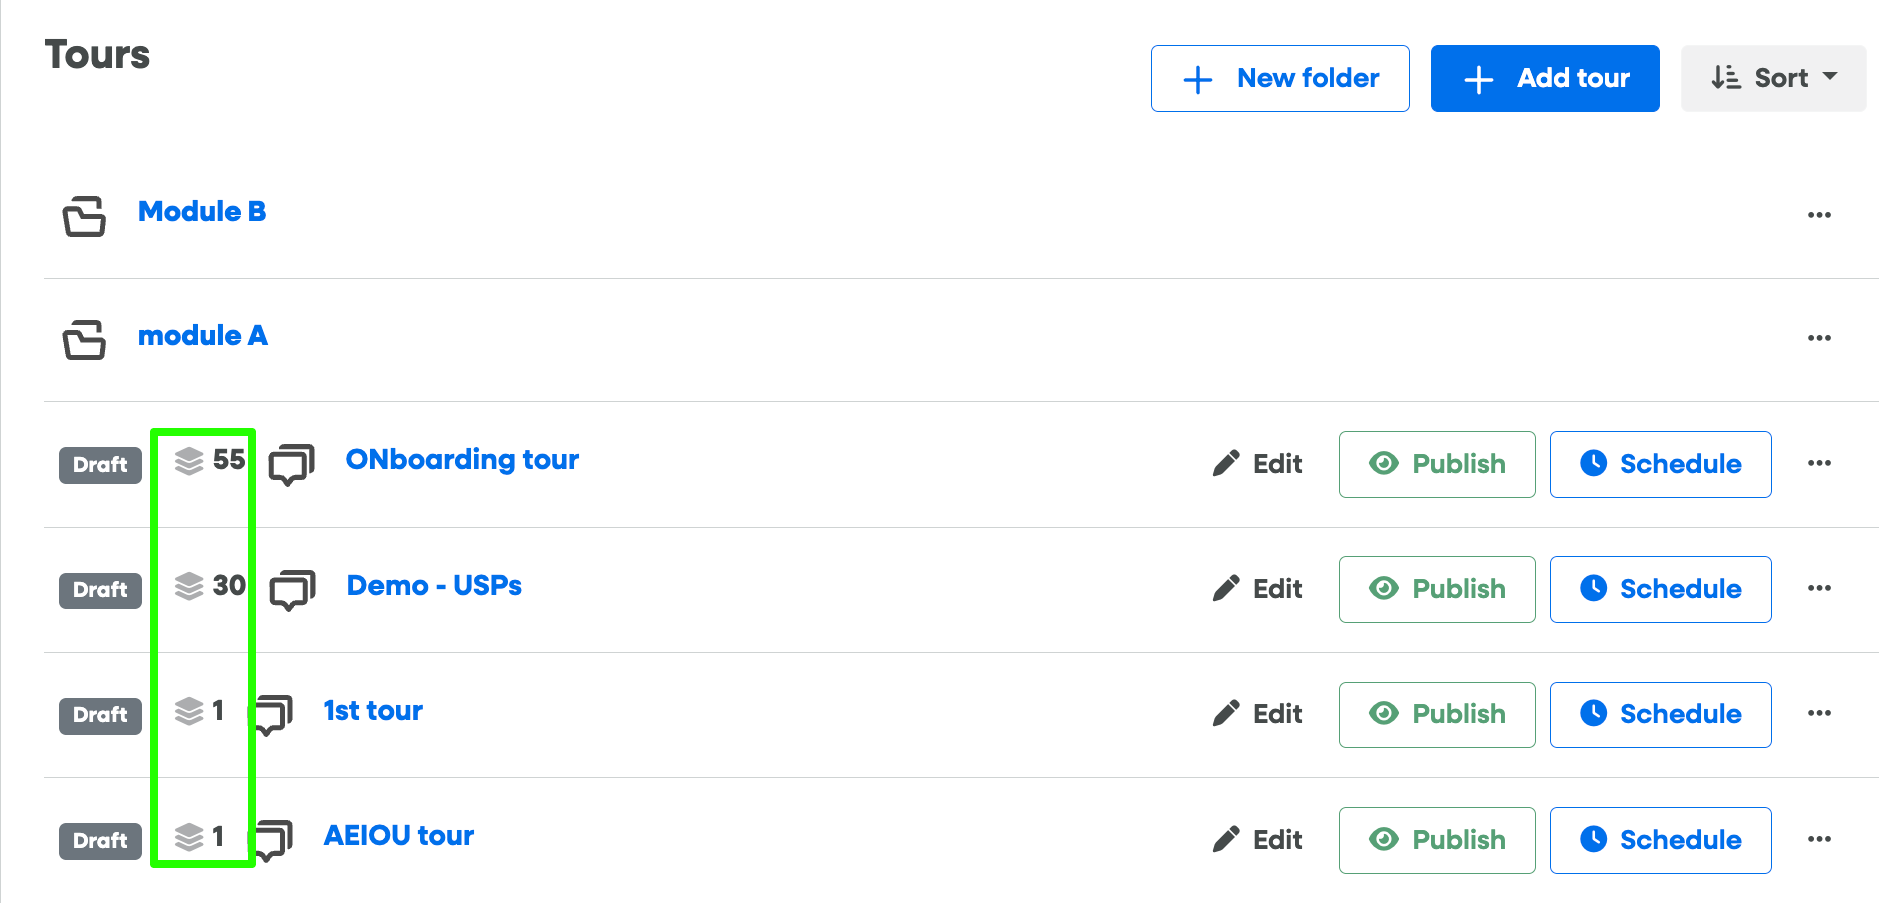Click the layers icon showing 30 steps
The width and height of the screenshot is (1879, 903).
point(189,586)
